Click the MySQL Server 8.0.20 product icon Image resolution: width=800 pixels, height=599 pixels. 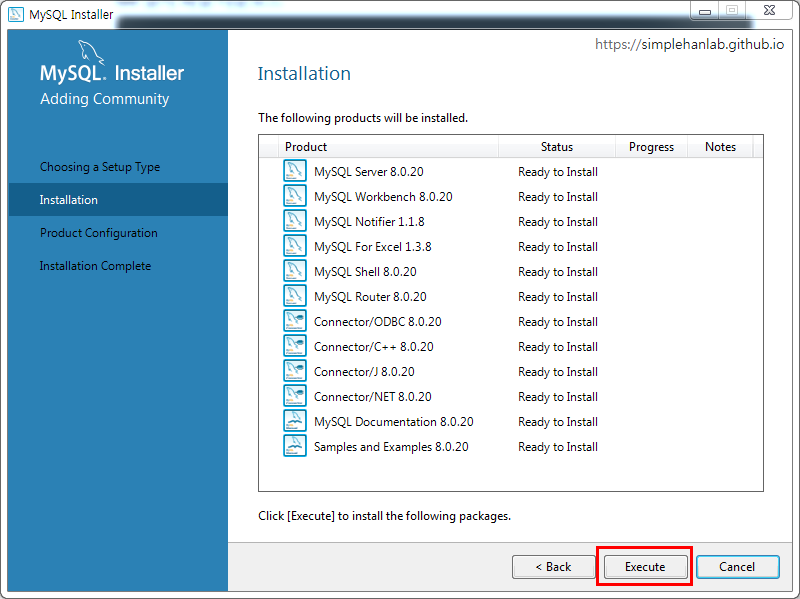tap(294, 171)
